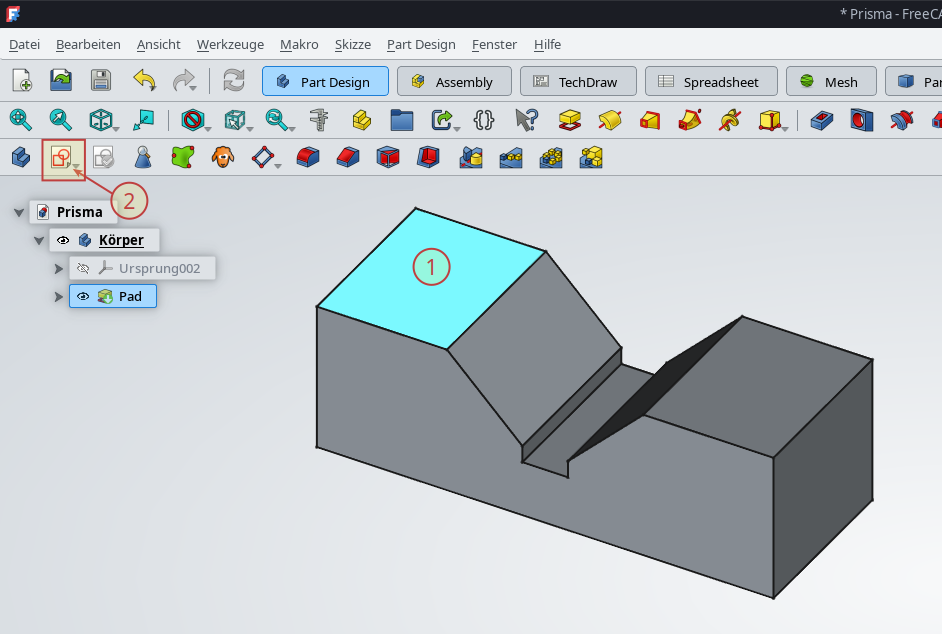Switch to the Spreadsheet workbench

[x=708, y=82]
